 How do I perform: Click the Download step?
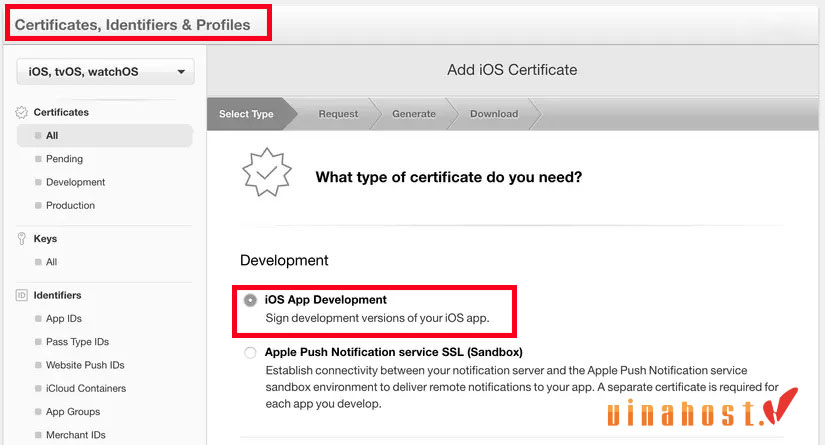494,114
